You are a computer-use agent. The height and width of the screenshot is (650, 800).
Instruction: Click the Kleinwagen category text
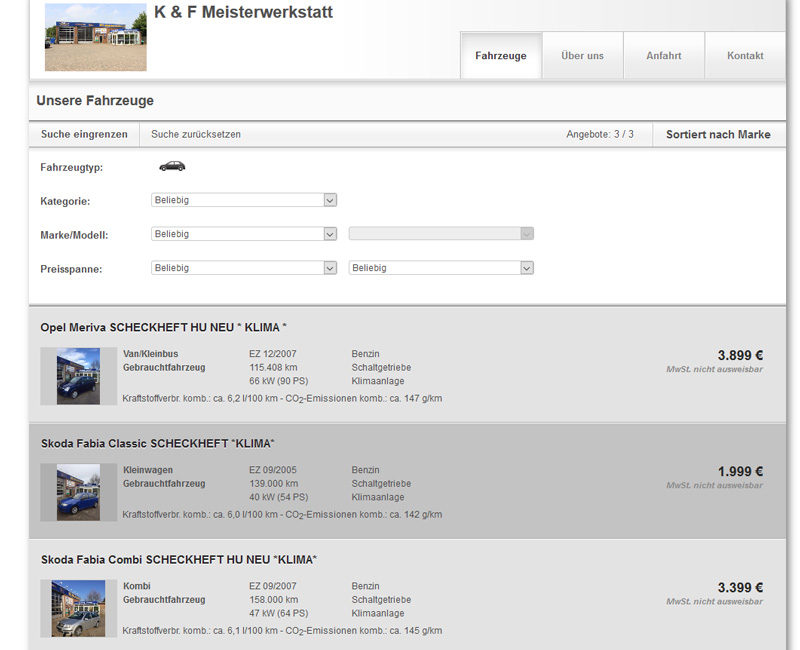pos(148,470)
